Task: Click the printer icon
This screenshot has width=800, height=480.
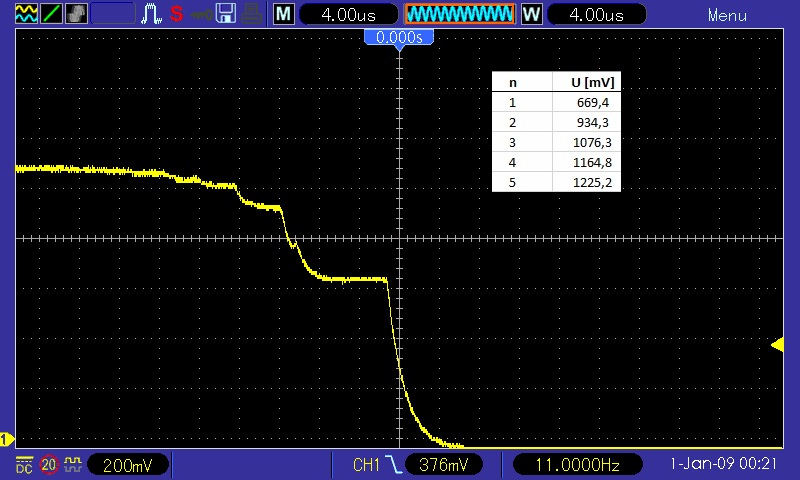Action: (252, 14)
